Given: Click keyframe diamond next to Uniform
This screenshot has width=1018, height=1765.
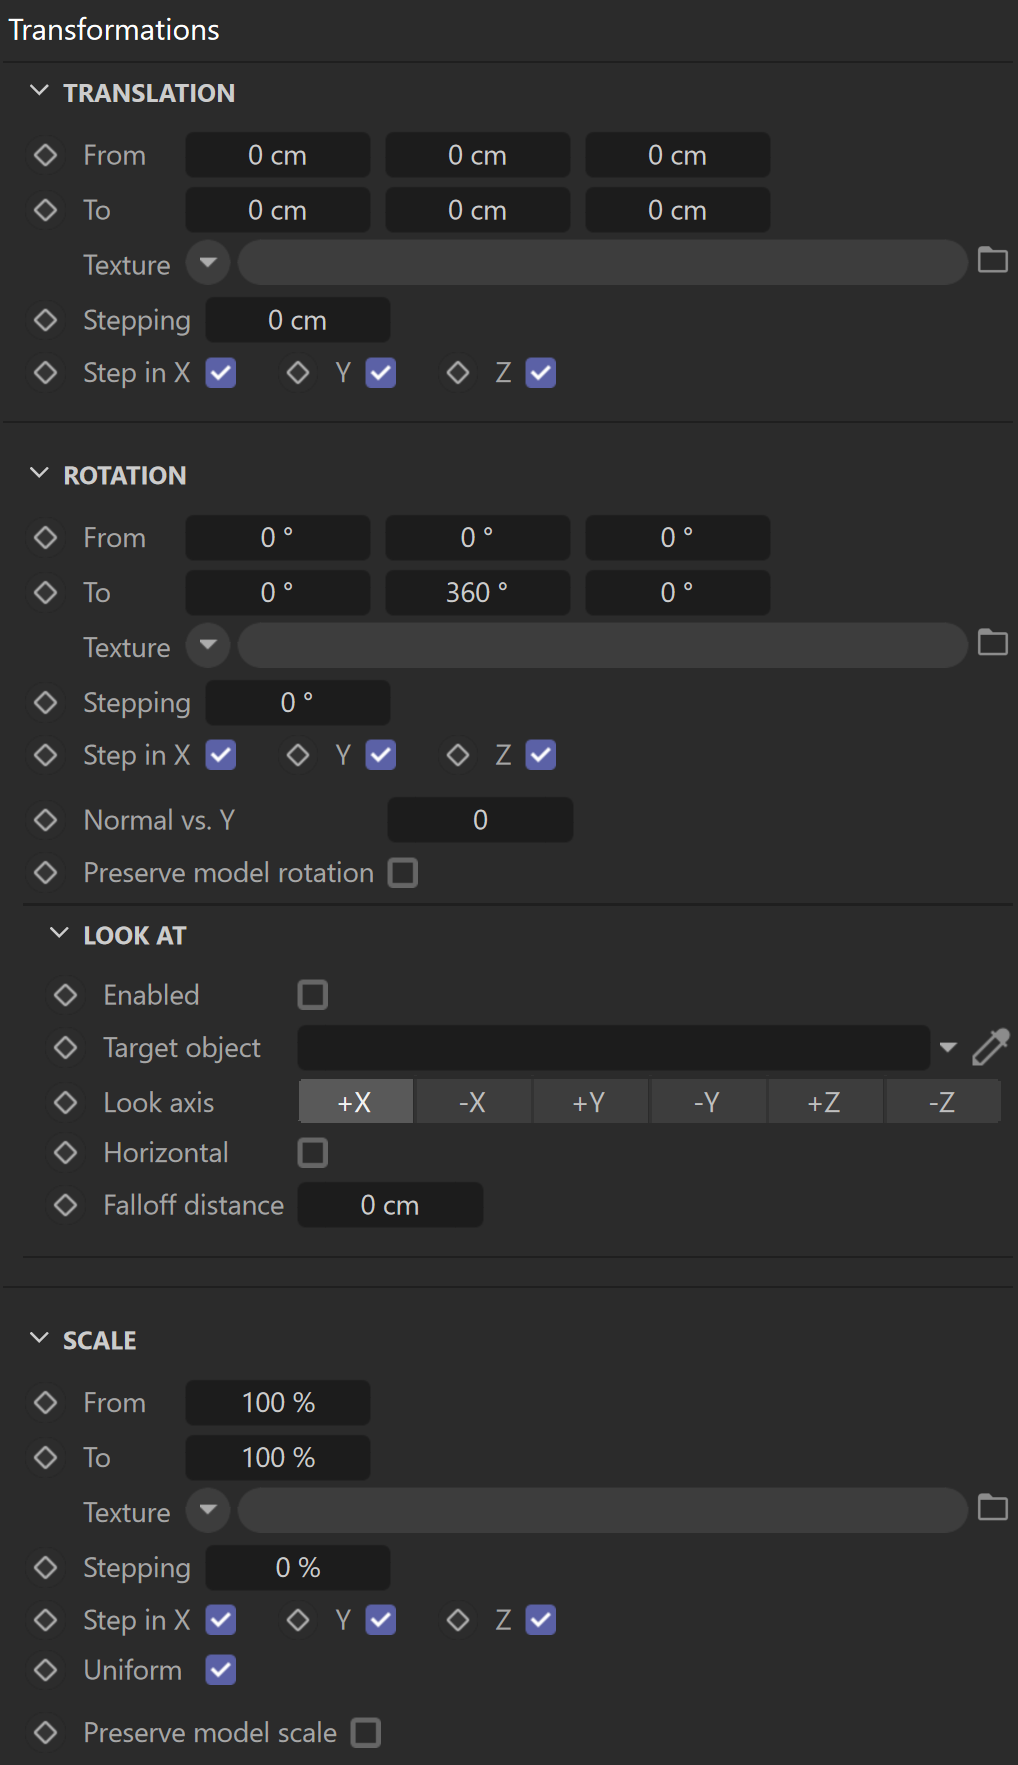Looking at the screenshot, I should [46, 1670].
